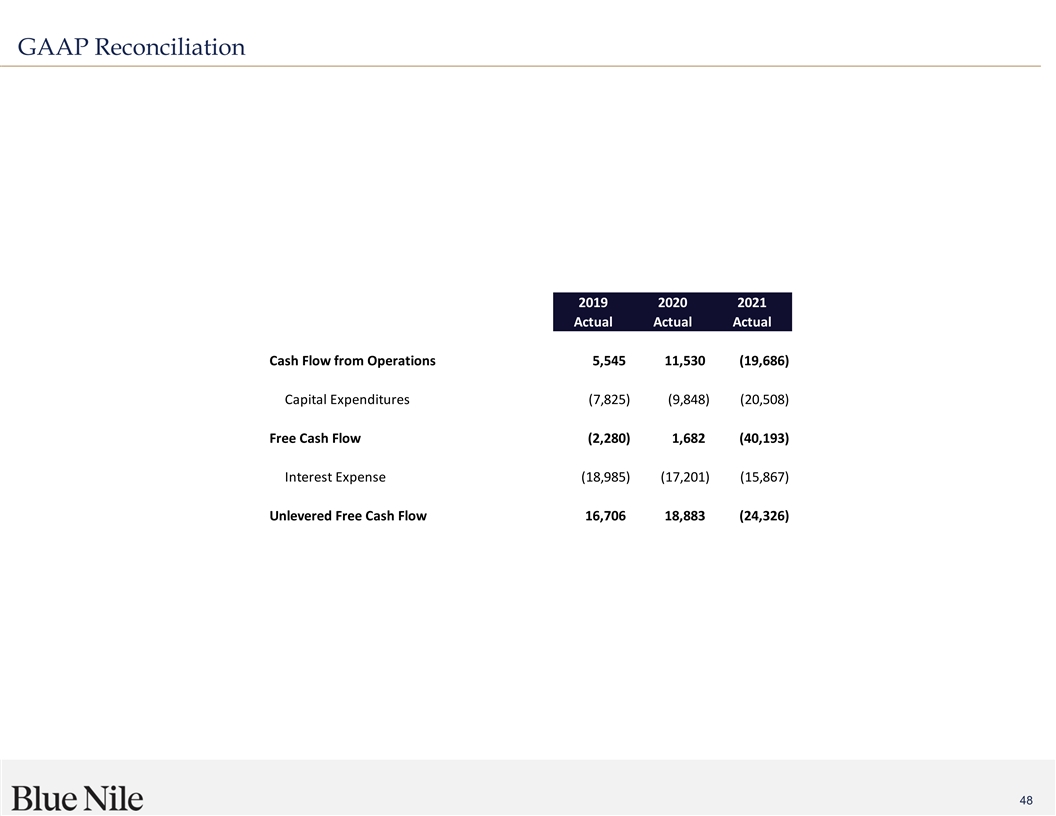Select the 2021 Actual column header
The image size is (1056, 816).
[751, 312]
